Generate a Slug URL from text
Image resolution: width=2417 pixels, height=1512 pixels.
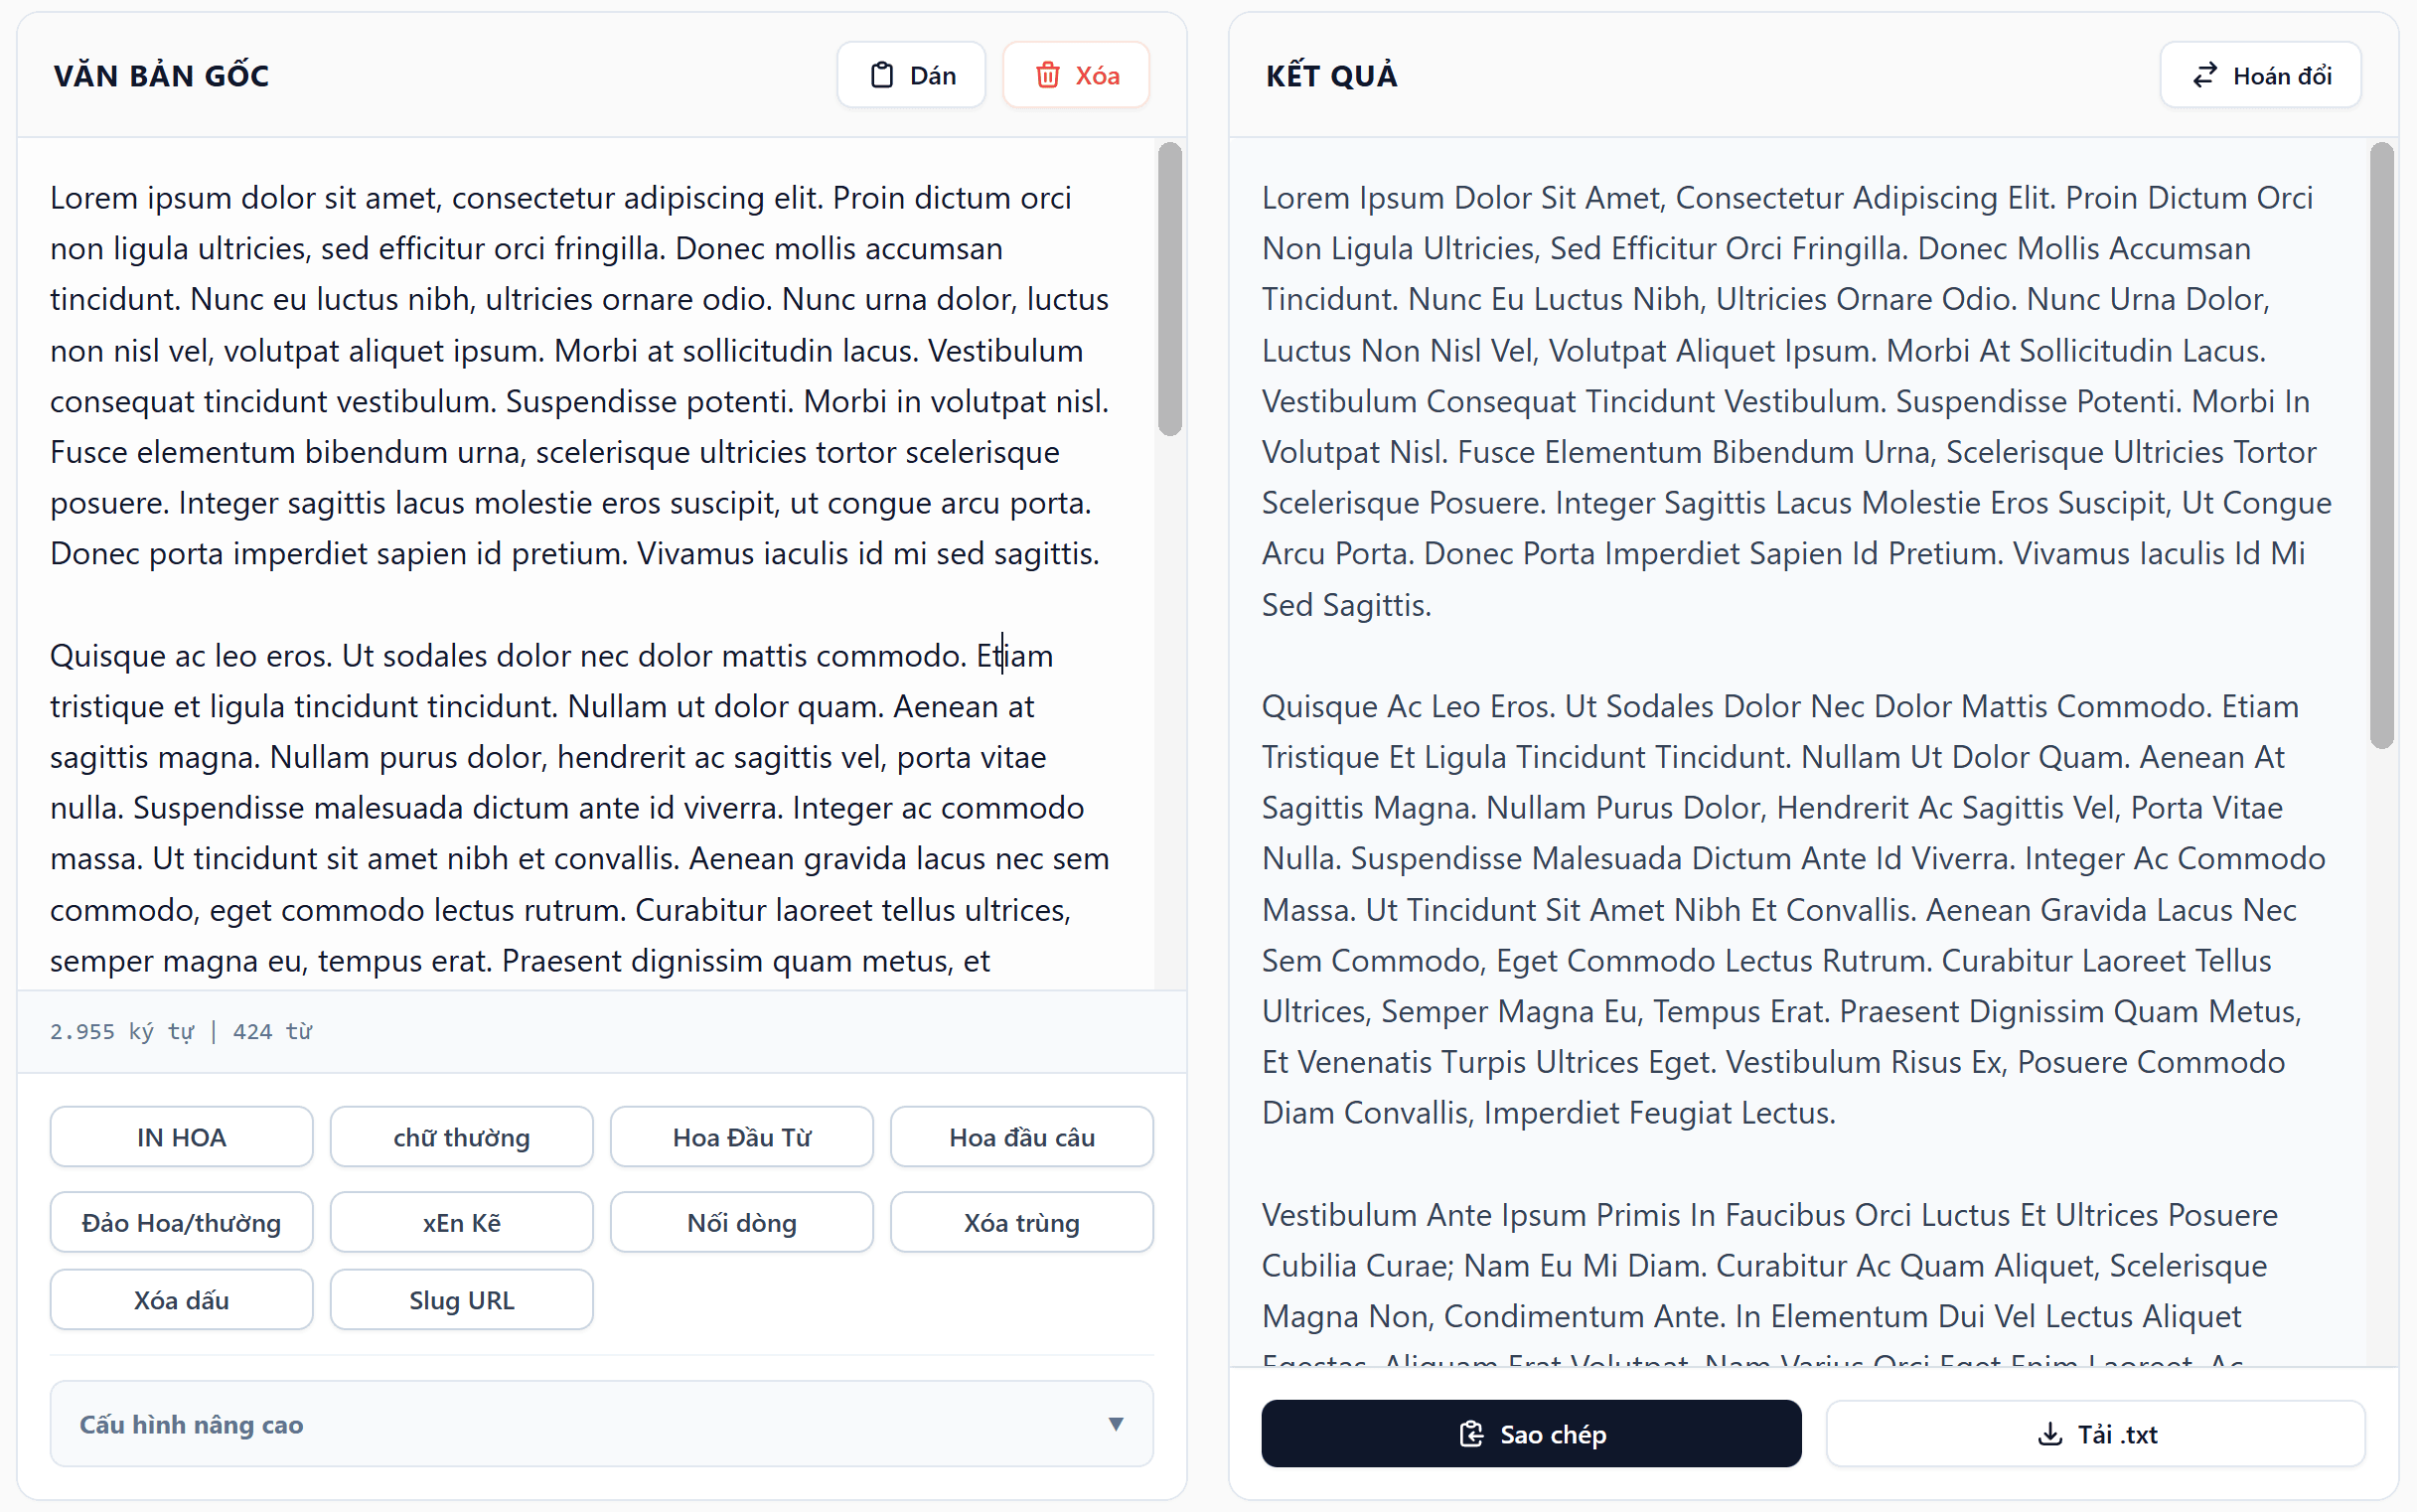tap(461, 1300)
